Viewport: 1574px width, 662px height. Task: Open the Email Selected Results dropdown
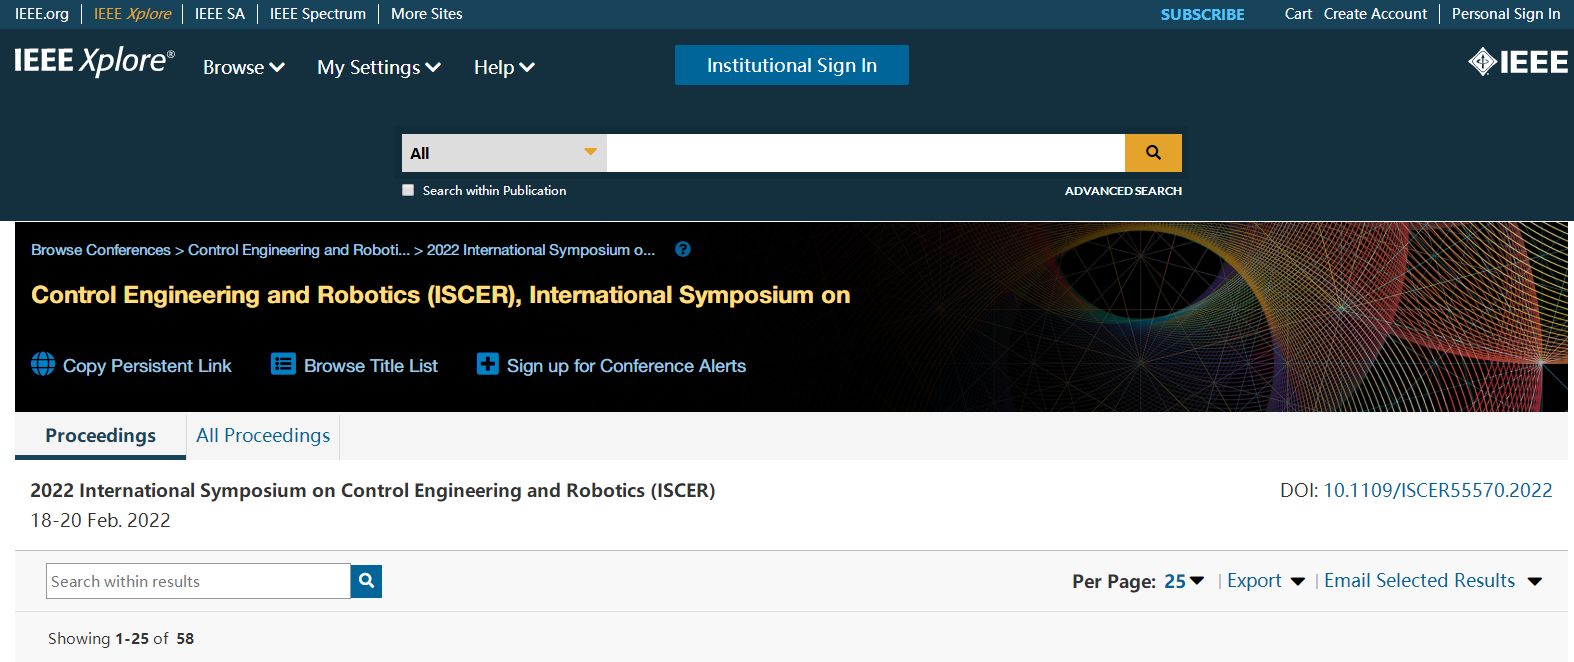click(x=1433, y=581)
